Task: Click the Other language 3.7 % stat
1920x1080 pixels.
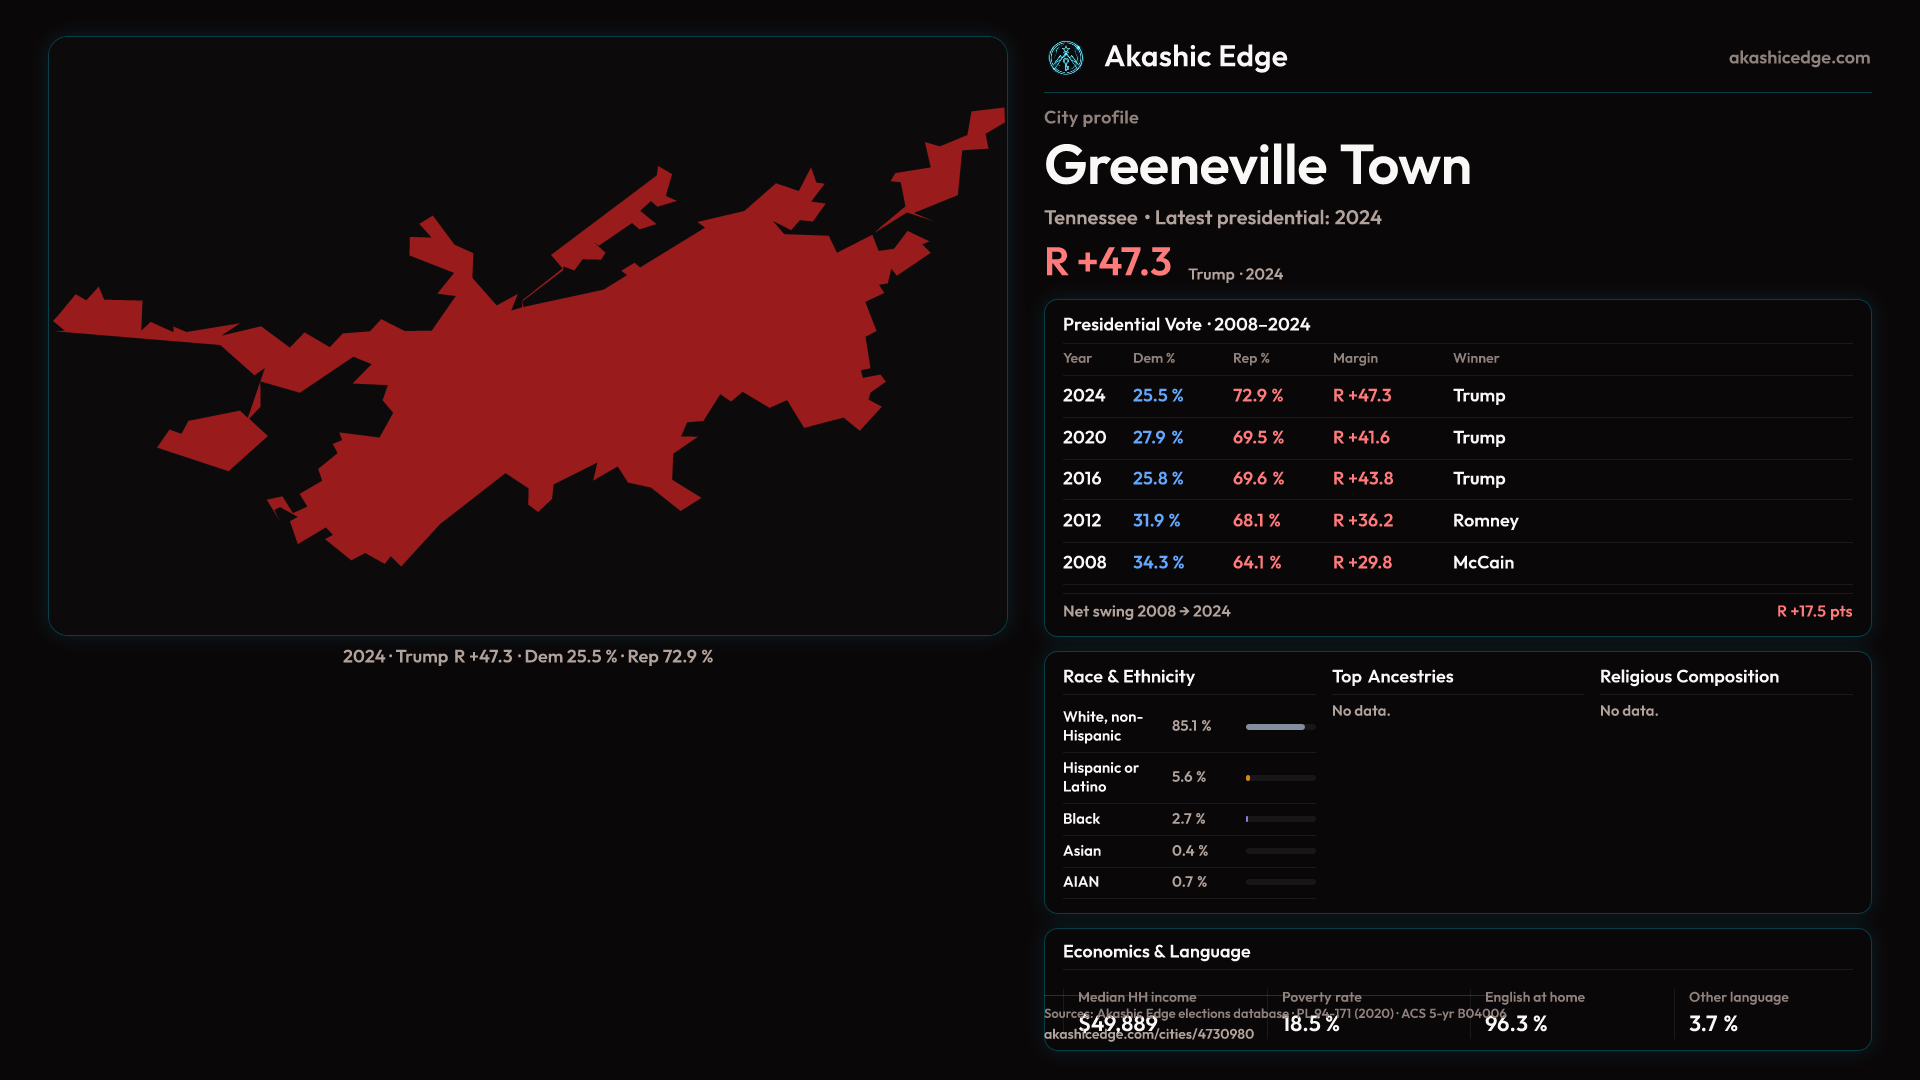Action: (1712, 1024)
